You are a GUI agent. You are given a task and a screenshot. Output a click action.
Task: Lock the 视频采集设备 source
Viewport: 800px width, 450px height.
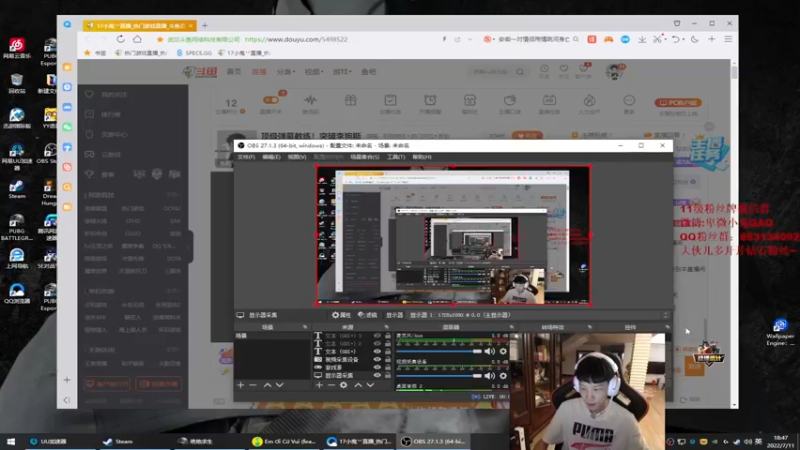click(x=388, y=359)
